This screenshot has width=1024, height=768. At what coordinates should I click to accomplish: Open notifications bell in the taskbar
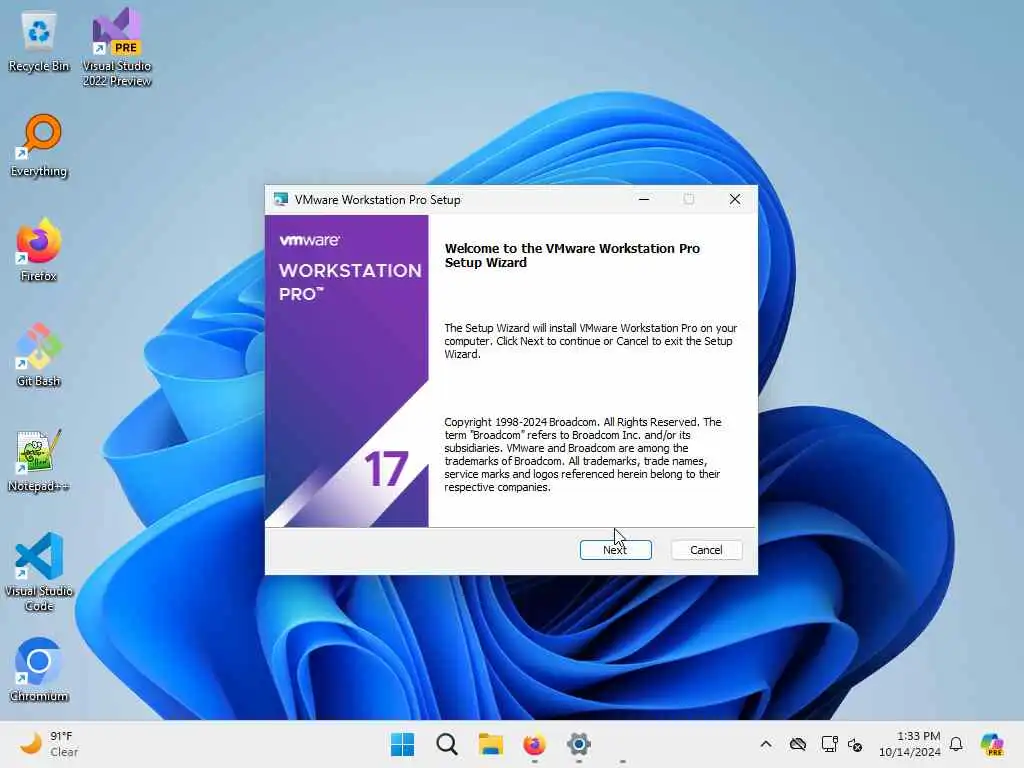[x=956, y=744]
